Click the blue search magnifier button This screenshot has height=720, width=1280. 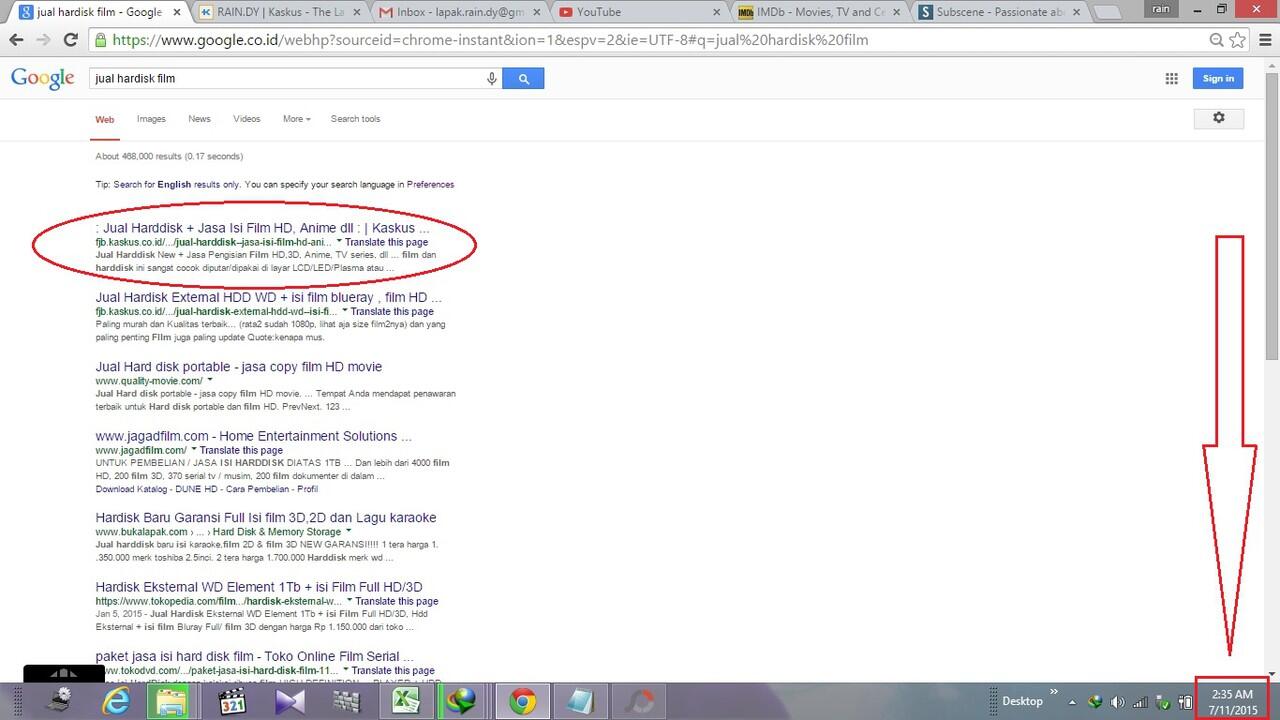coord(522,78)
